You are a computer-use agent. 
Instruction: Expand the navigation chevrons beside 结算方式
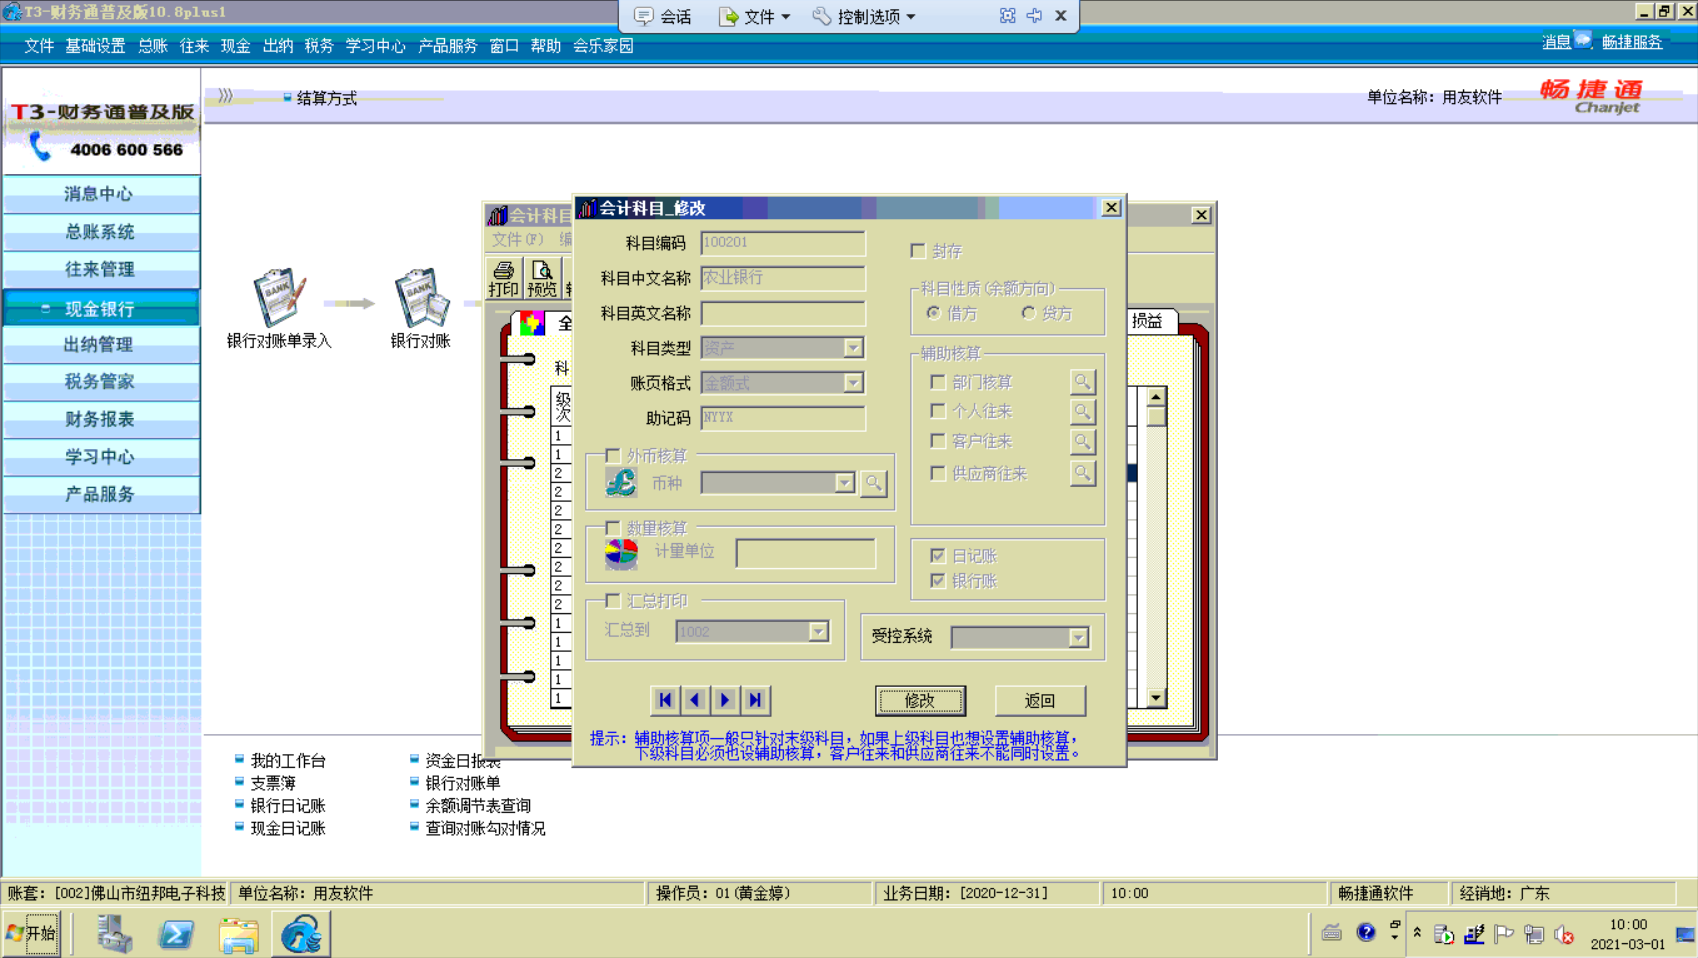click(226, 96)
